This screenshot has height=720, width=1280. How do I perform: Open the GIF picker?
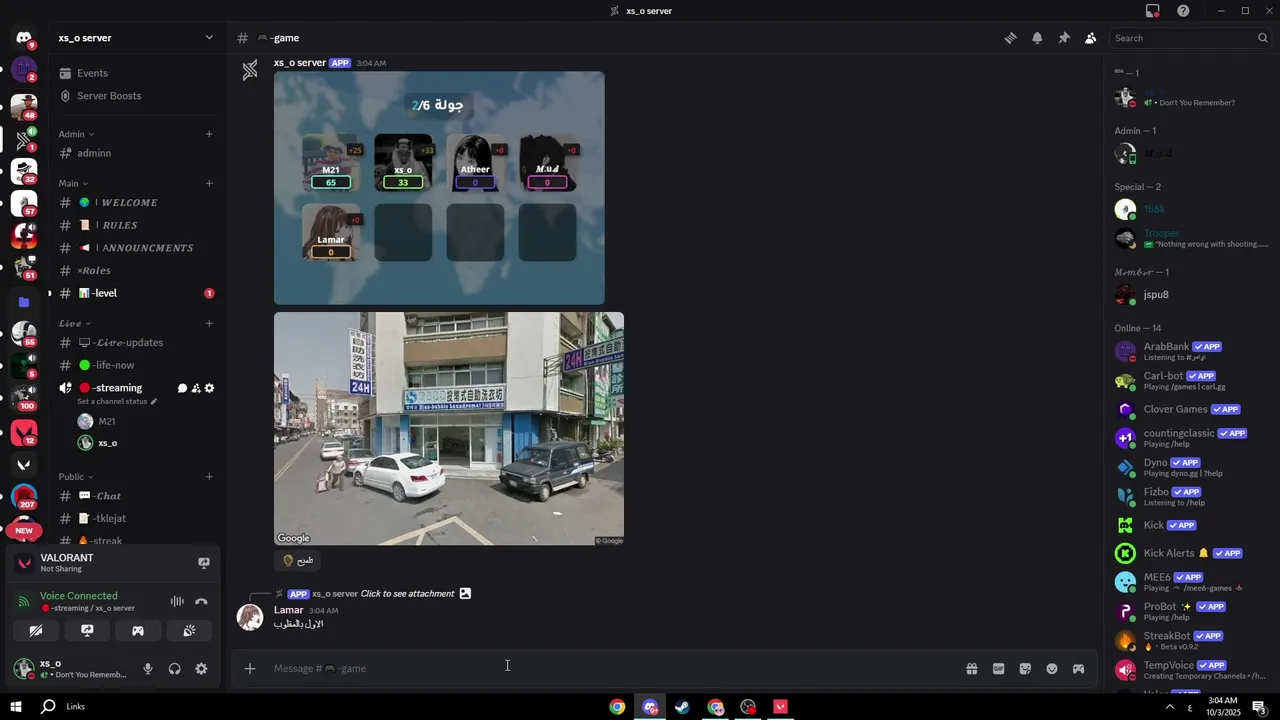(998, 669)
